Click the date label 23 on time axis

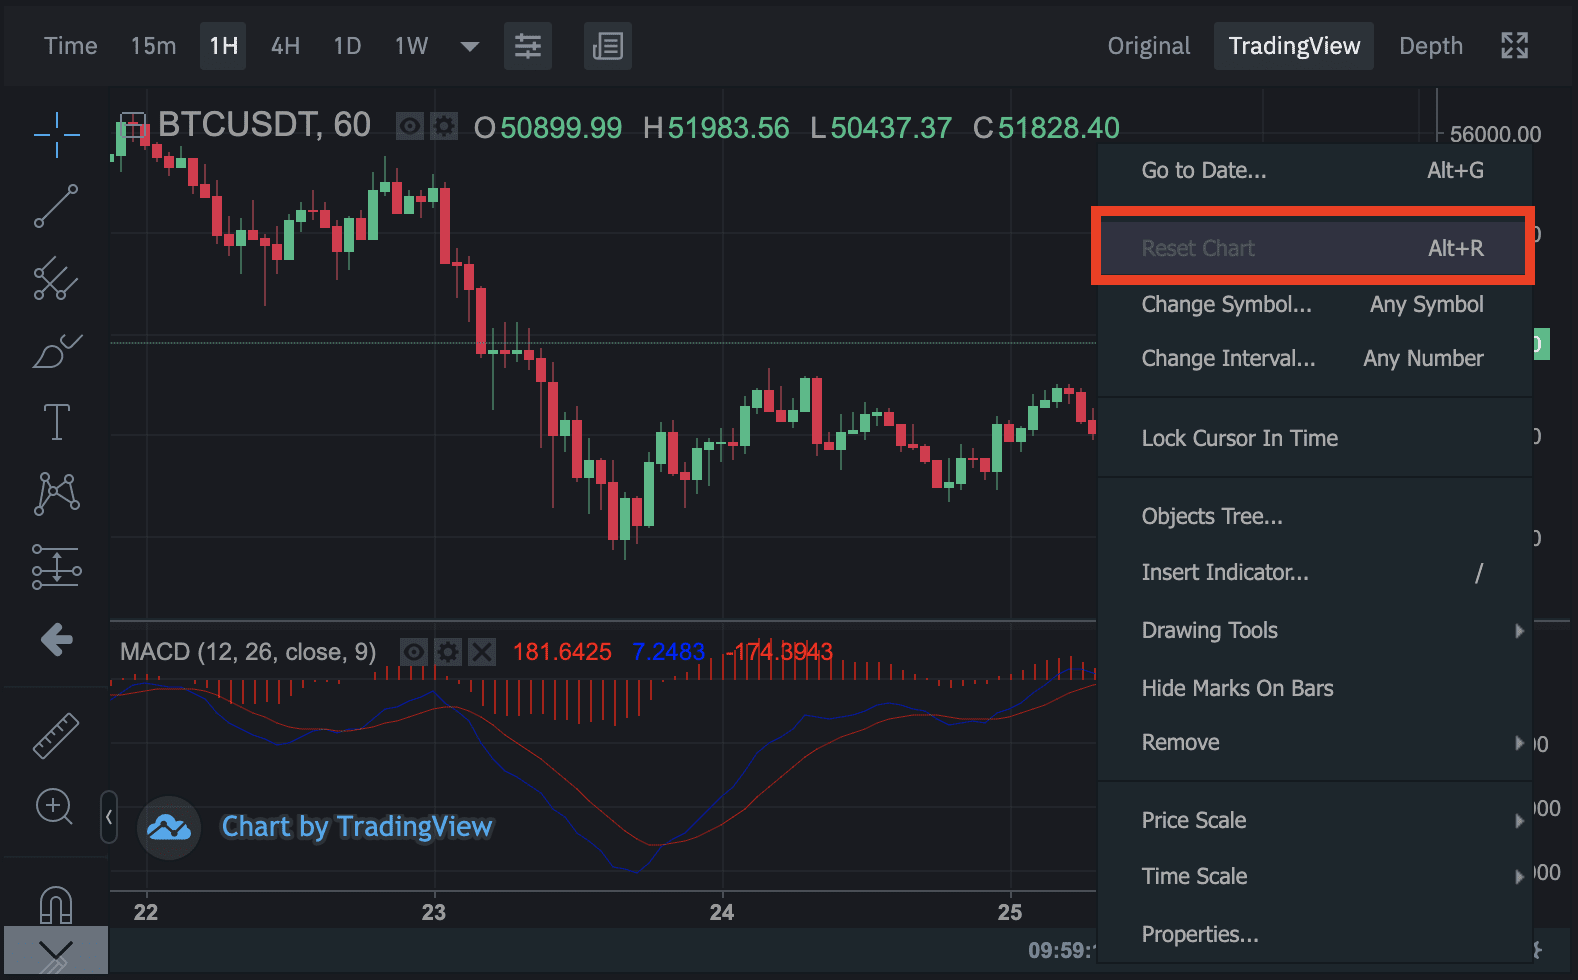[x=434, y=912]
